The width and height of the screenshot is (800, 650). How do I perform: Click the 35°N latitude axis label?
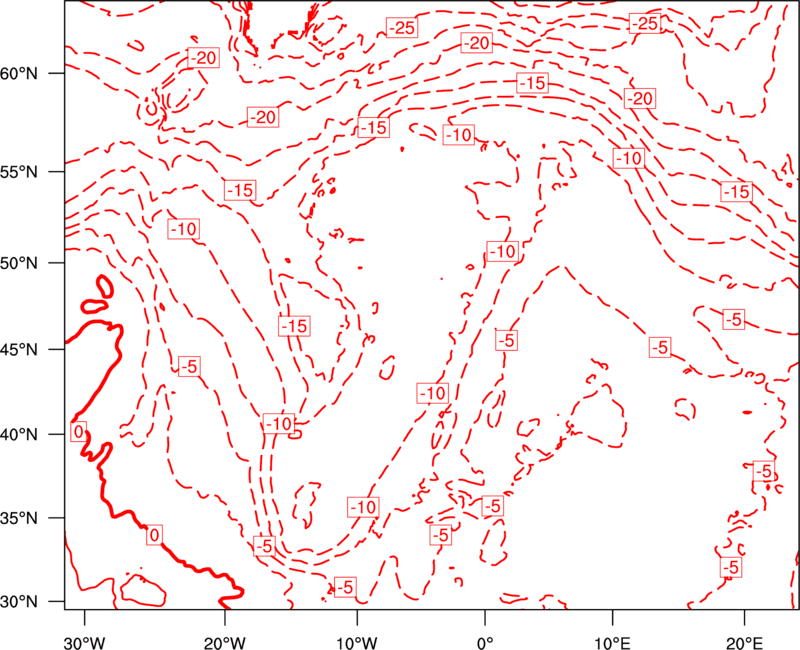[19, 518]
